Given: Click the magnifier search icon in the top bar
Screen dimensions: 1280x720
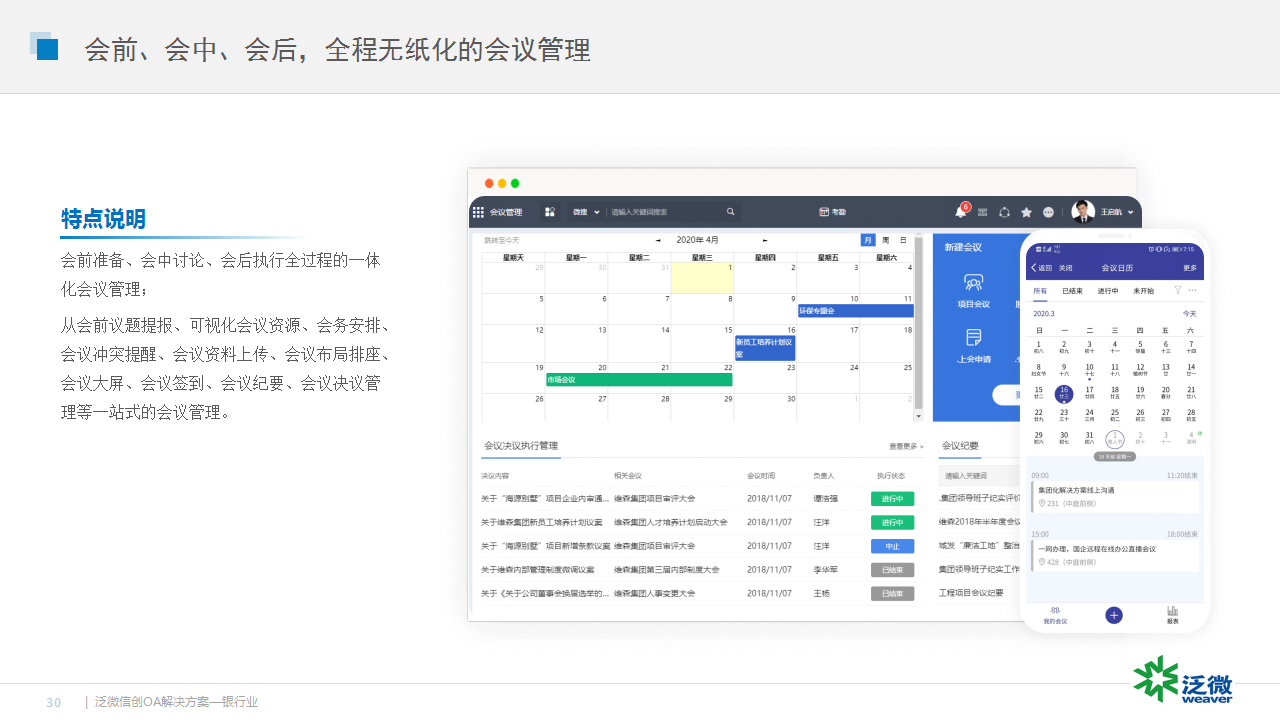Looking at the screenshot, I should point(730,212).
